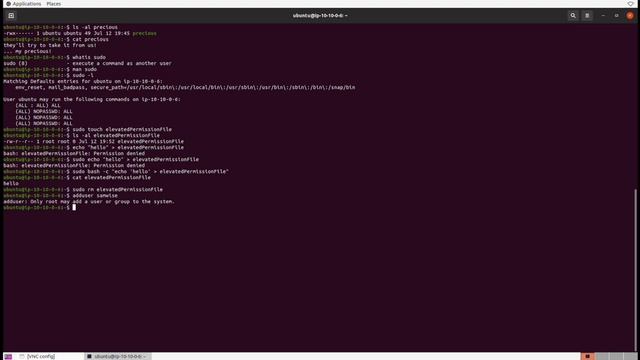640x360 pixels.
Task: Open the Applications menu
Action: (x=24, y=4)
